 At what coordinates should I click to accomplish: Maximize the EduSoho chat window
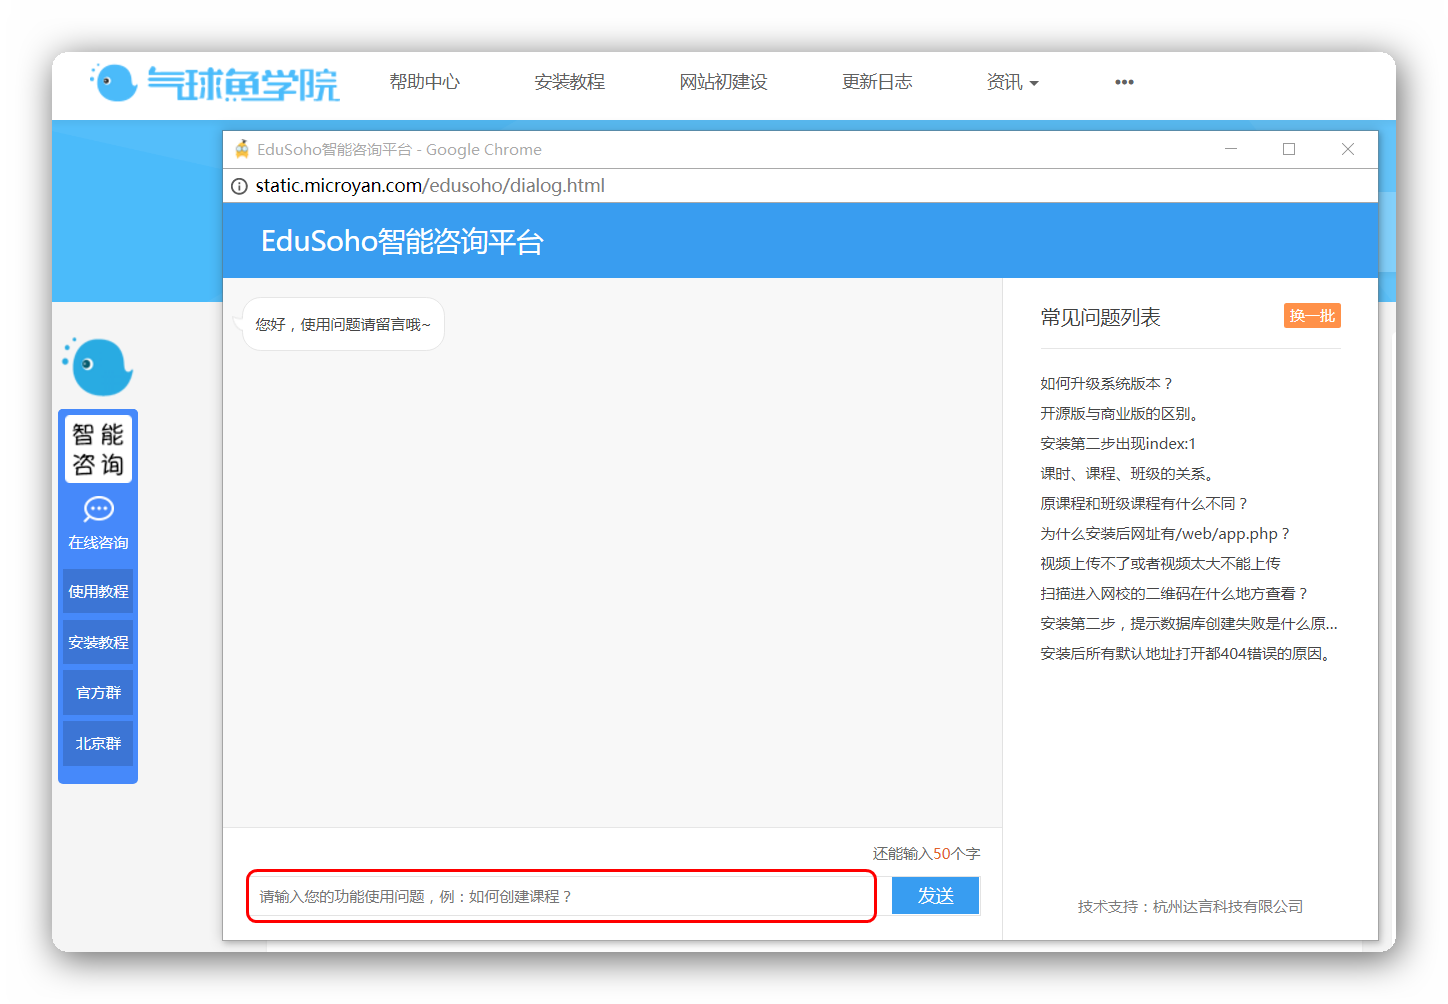tap(1289, 149)
